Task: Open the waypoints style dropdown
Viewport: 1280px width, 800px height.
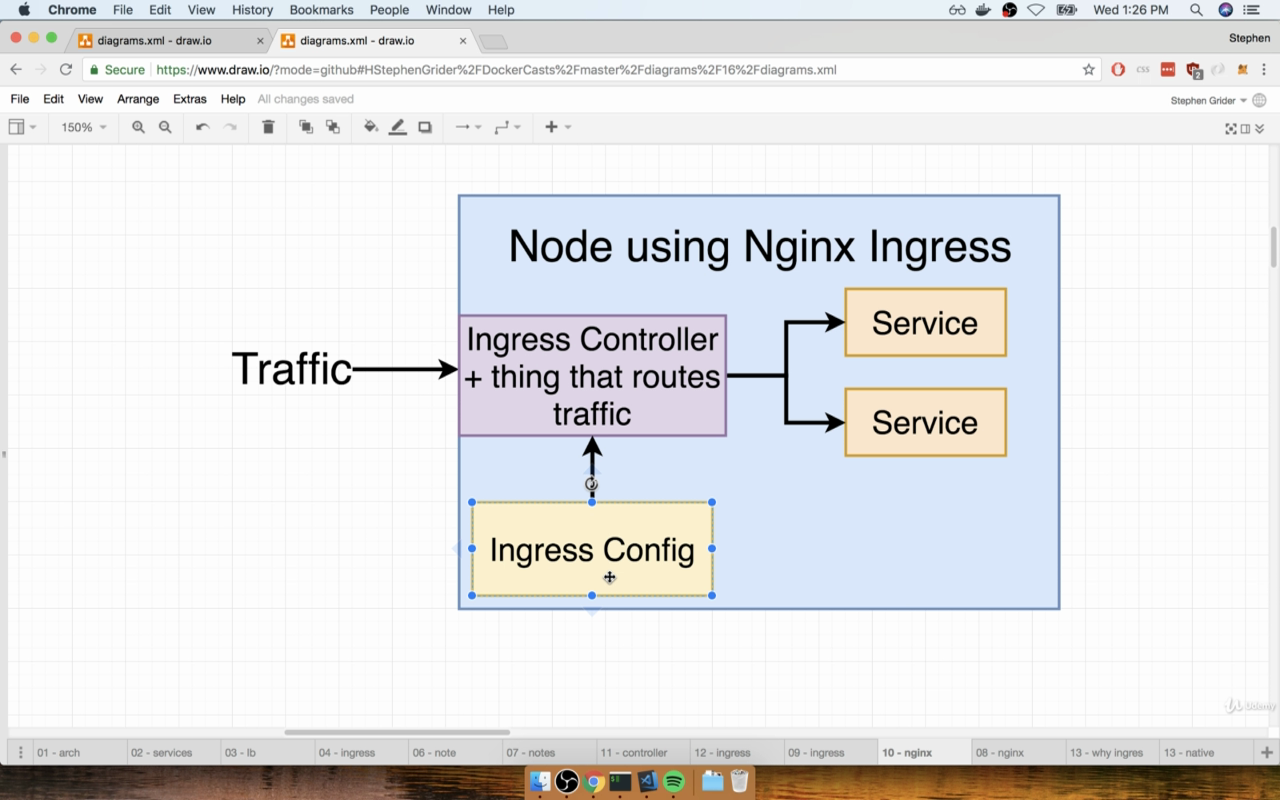Action: [507, 127]
